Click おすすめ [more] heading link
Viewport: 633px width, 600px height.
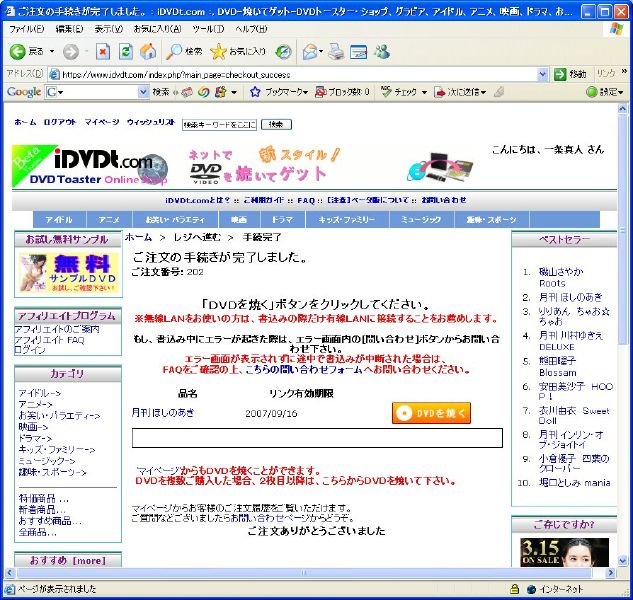(x=68, y=560)
